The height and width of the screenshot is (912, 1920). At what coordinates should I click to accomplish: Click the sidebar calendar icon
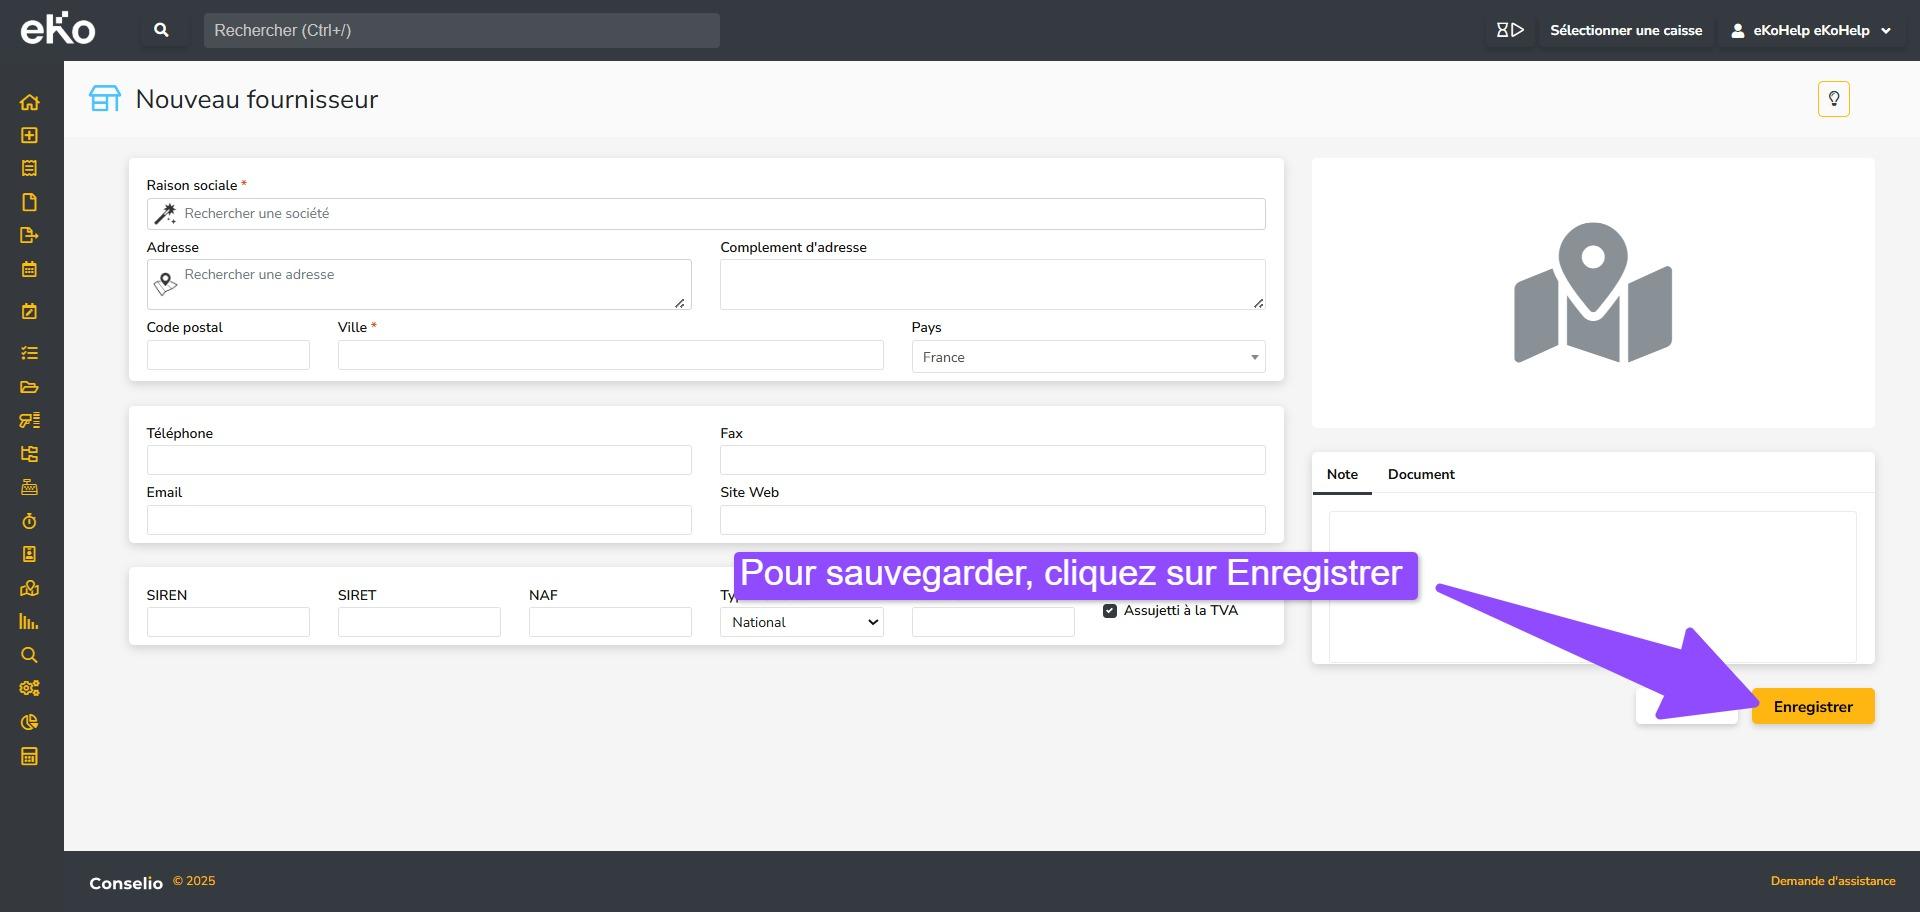(29, 269)
